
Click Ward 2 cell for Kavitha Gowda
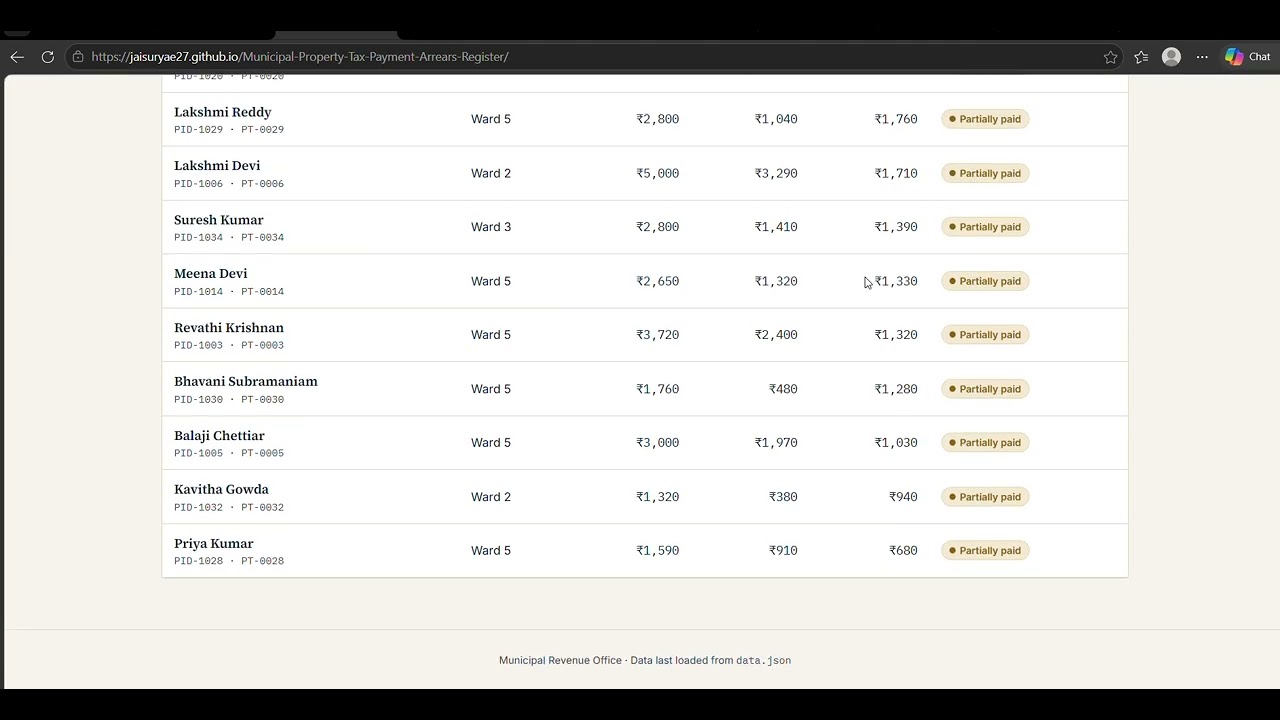coord(491,497)
